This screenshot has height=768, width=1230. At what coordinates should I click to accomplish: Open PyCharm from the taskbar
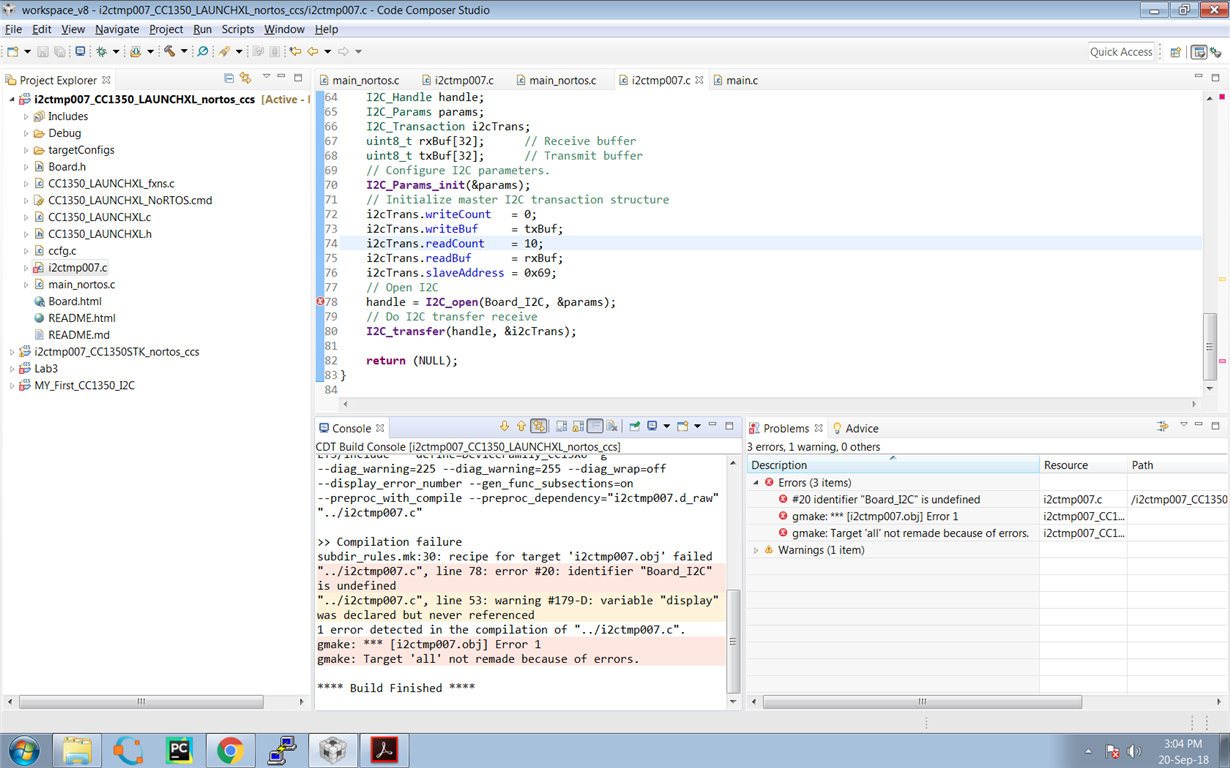point(179,750)
